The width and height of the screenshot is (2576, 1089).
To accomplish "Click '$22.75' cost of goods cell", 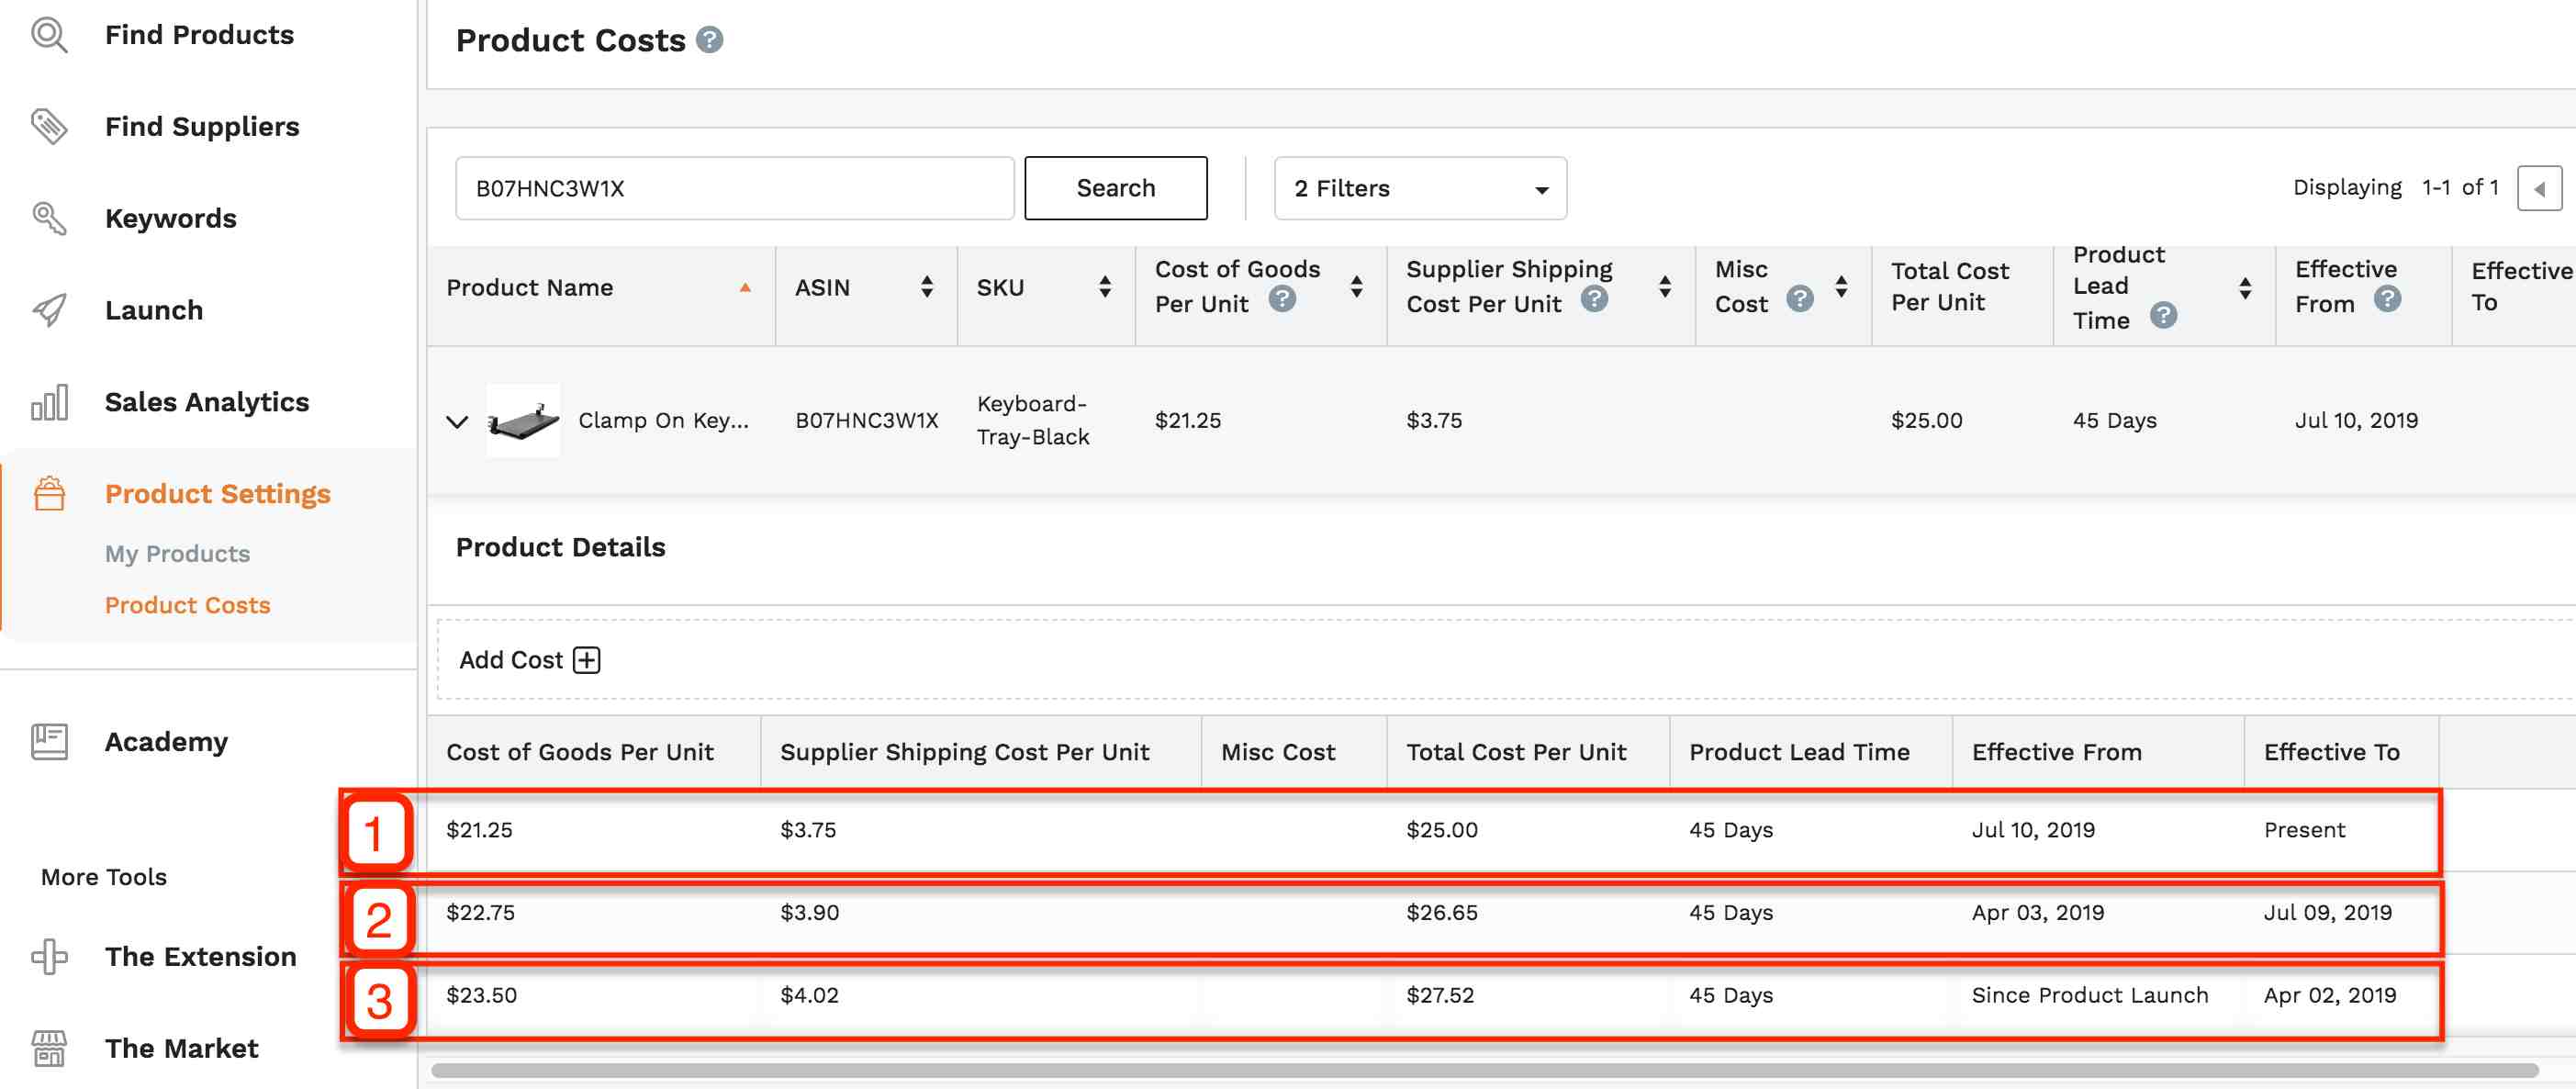I will coord(480,913).
